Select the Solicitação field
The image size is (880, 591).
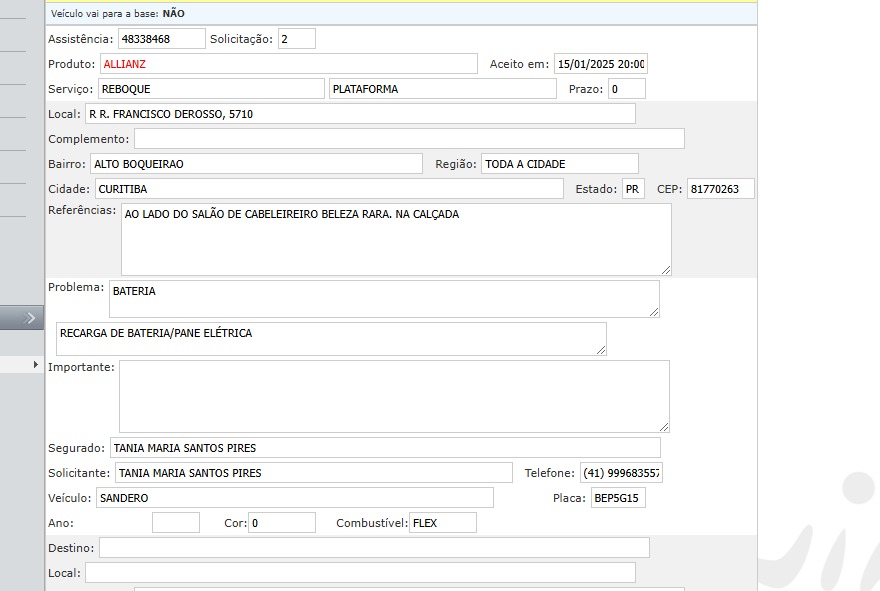tap(296, 39)
